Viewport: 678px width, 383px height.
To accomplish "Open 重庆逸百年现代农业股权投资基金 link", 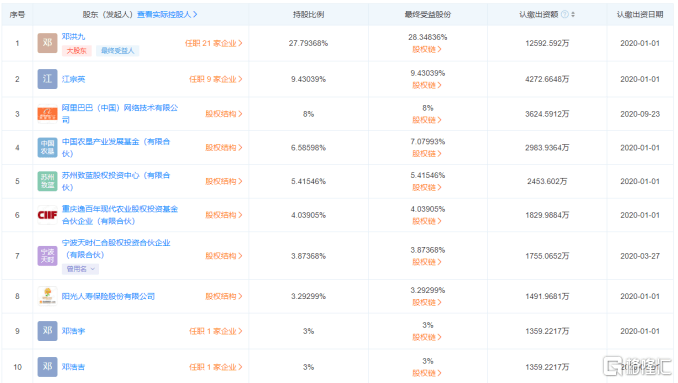I will coord(120,215).
